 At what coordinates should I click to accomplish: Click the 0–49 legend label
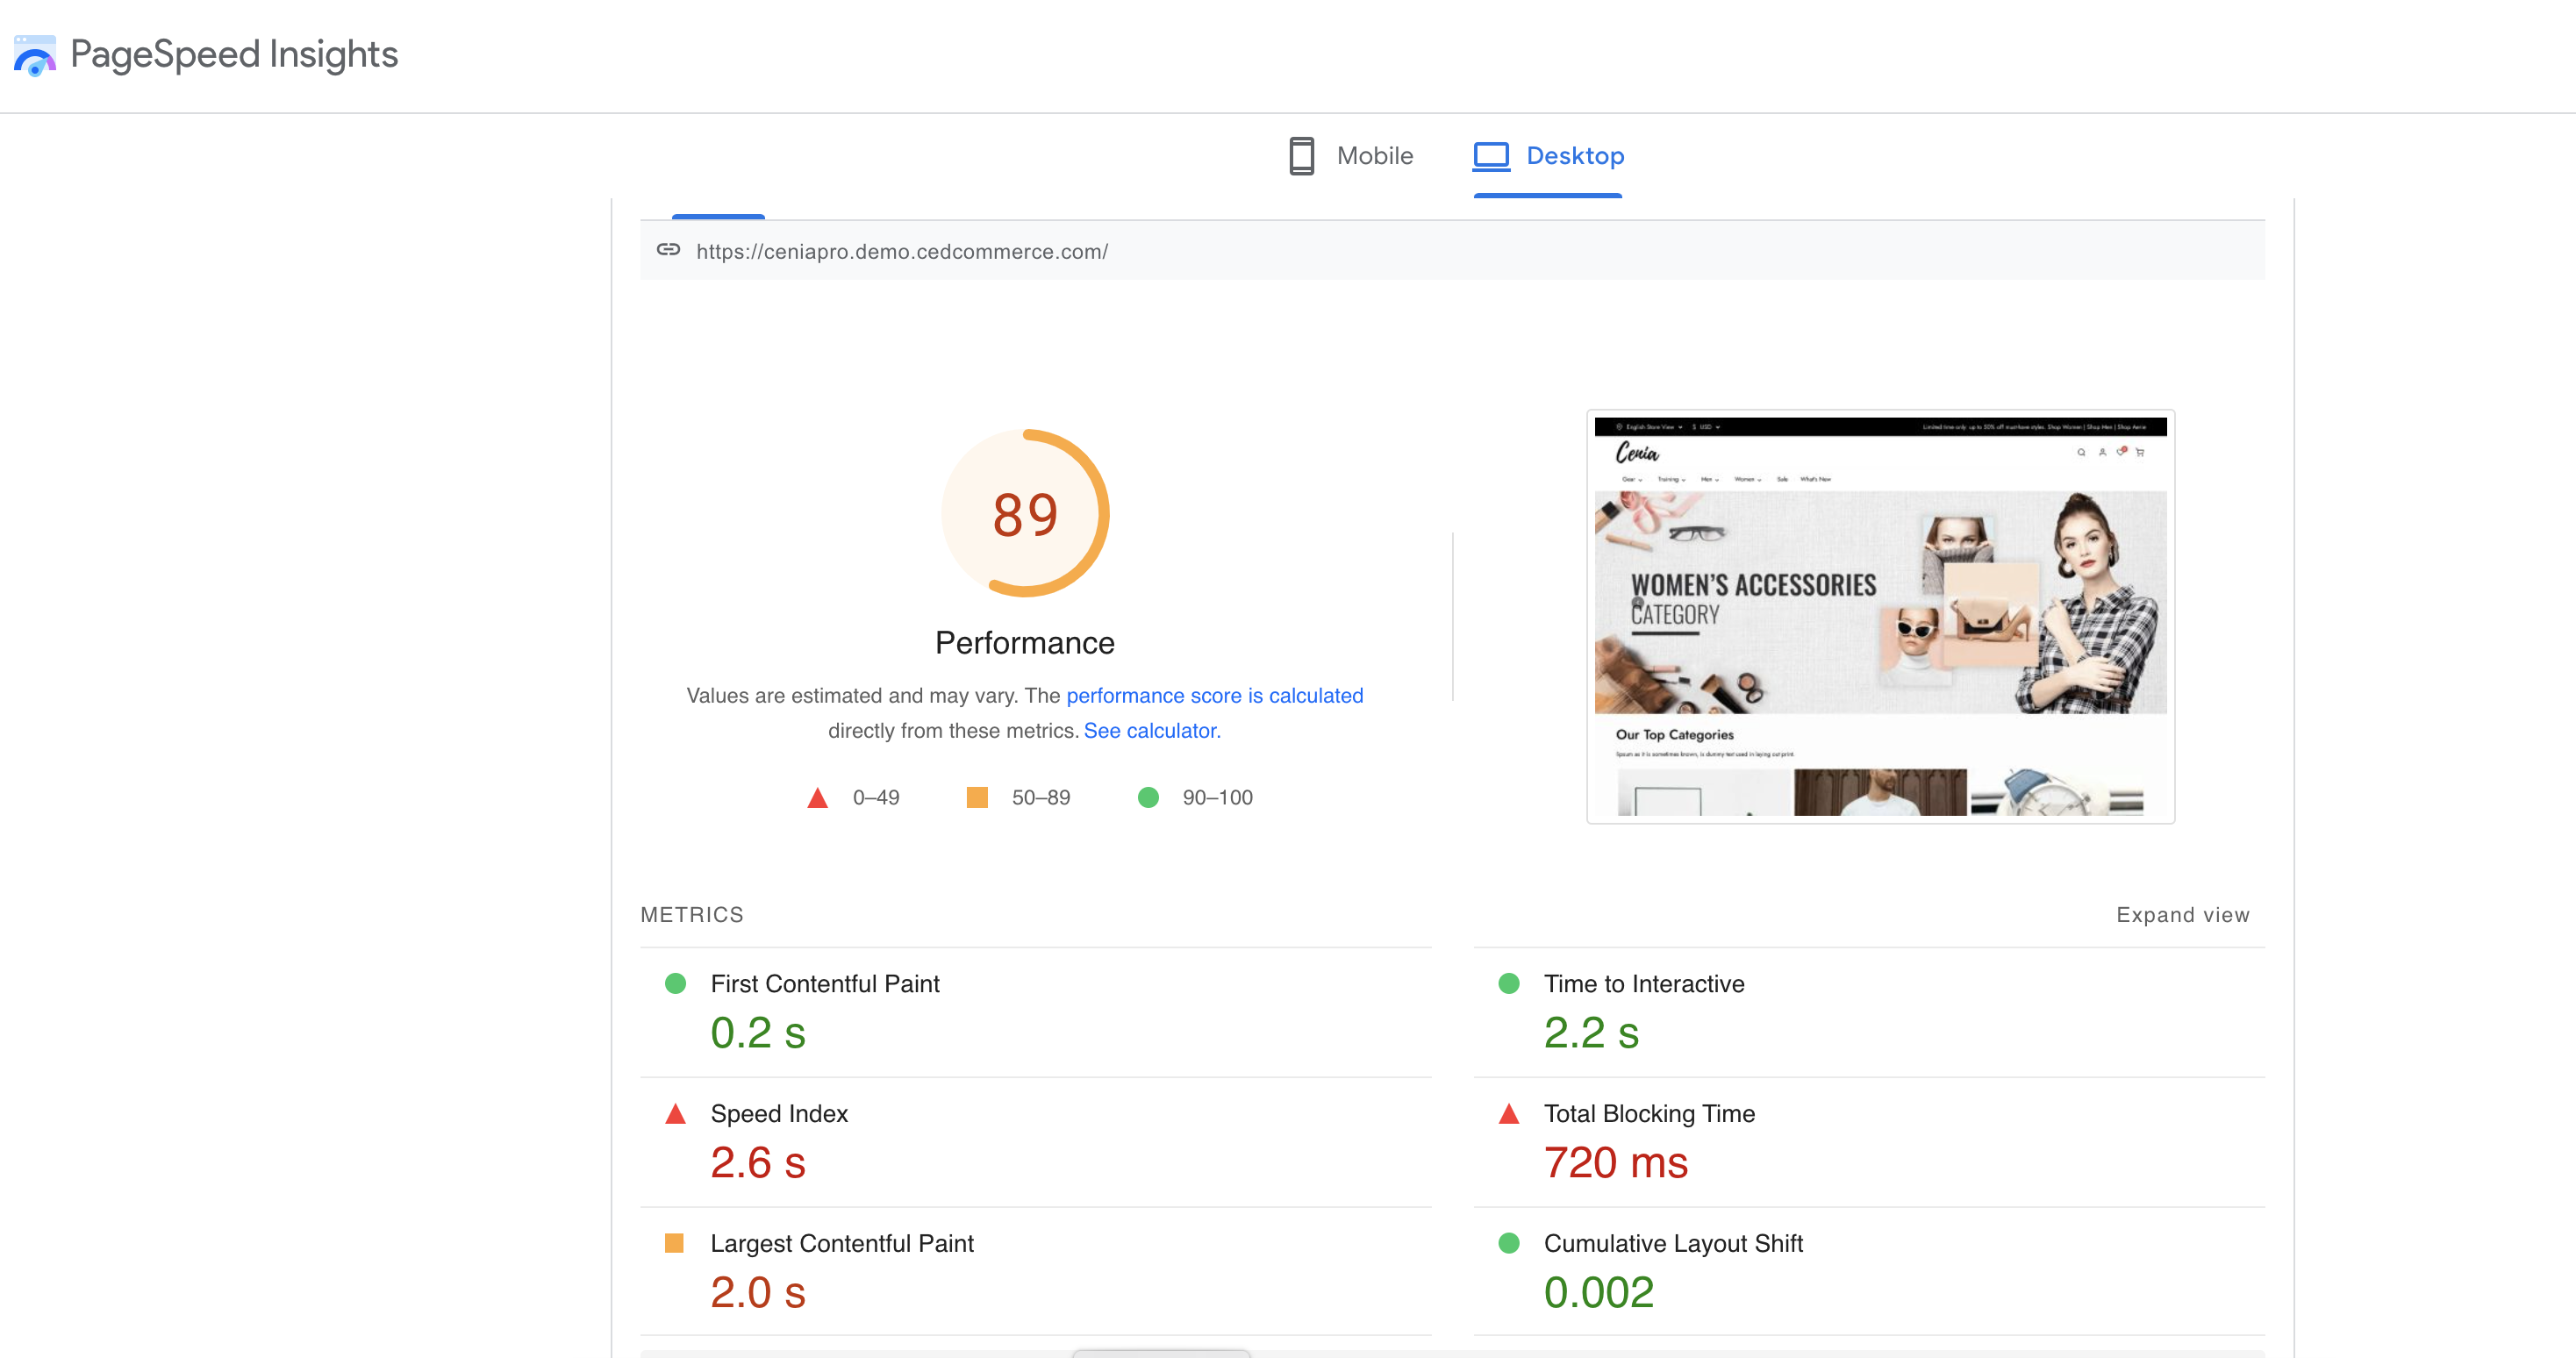tap(876, 798)
